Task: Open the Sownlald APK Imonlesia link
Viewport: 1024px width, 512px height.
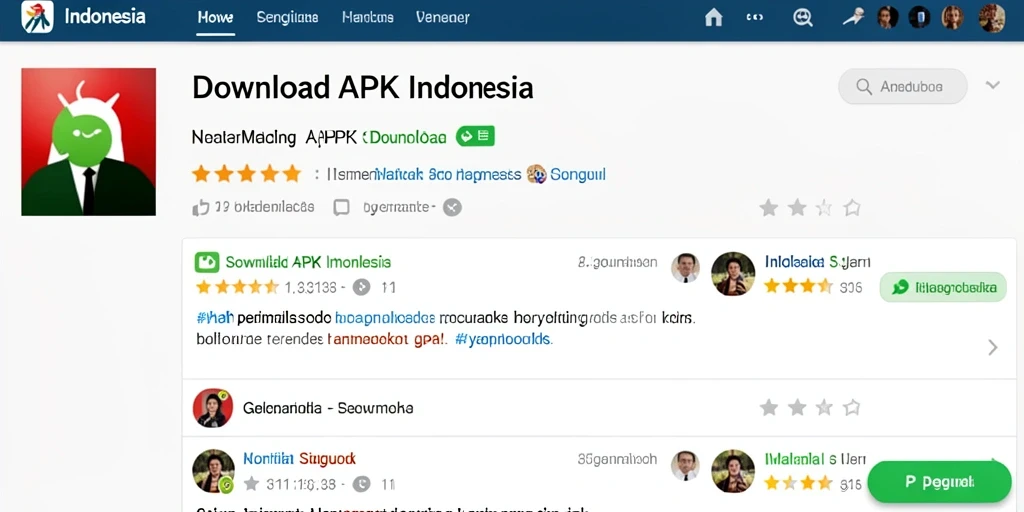Action: (308, 263)
